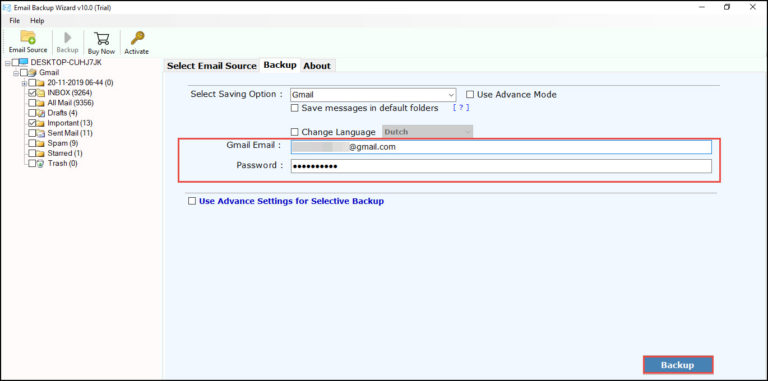Select the All Mail (9356) tree label
The image size is (768, 381).
71,103
